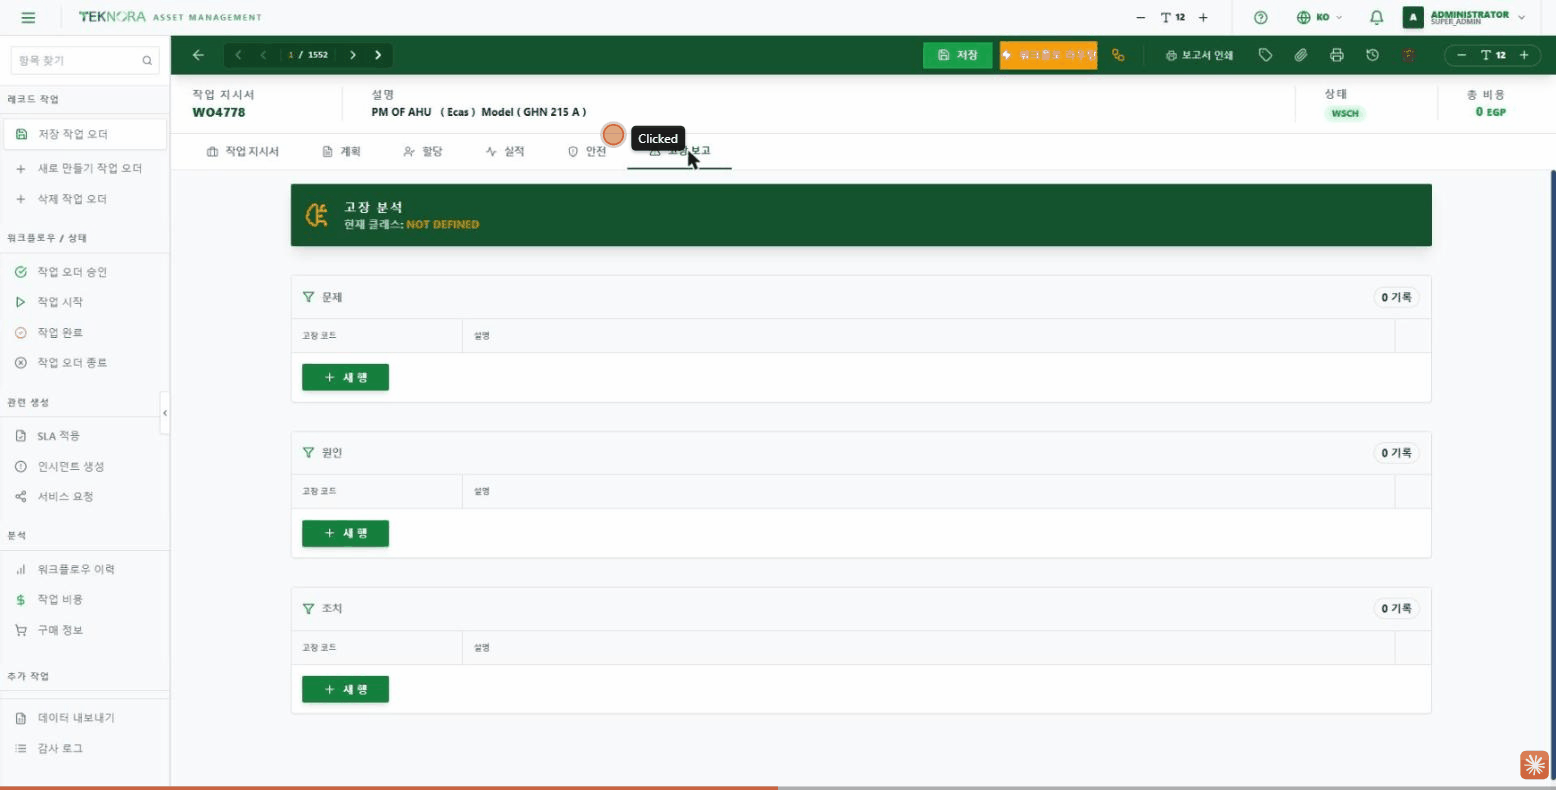Viewport: 1556px width, 790px height.
Task: Click 인시던트 생성 item
Action: (85, 466)
